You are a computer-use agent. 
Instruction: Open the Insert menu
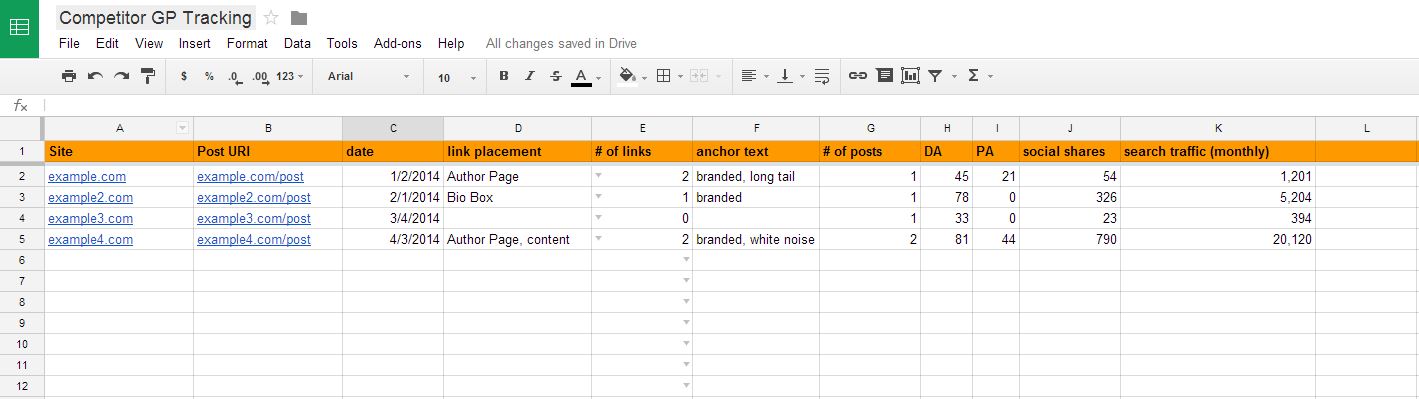195,43
